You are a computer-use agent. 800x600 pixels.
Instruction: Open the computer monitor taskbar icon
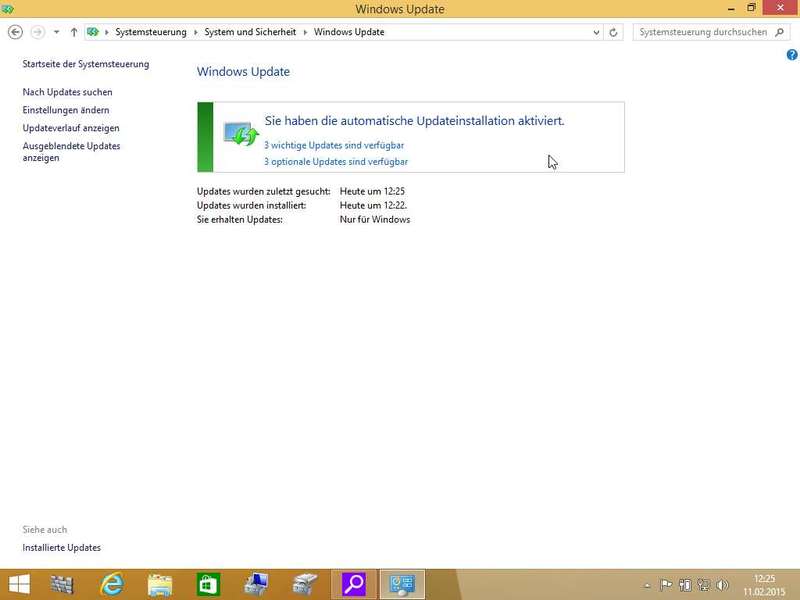(x=256, y=584)
